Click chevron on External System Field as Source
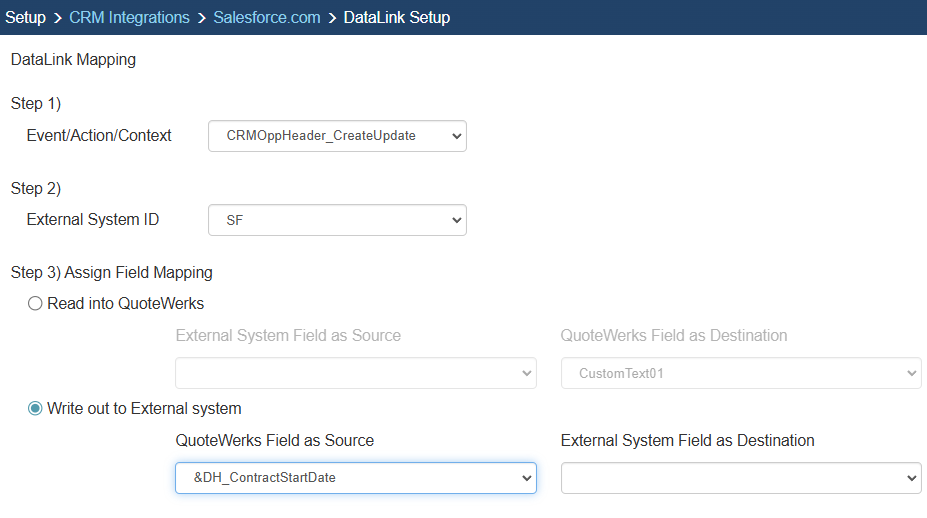This screenshot has width=927, height=518. [x=526, y=374]
